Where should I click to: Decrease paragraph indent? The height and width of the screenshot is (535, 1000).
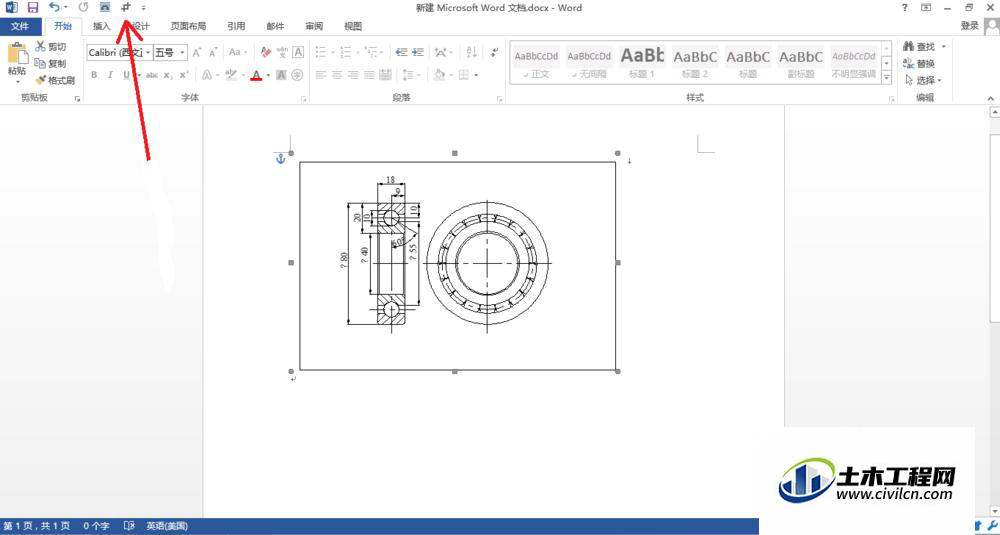402,52
